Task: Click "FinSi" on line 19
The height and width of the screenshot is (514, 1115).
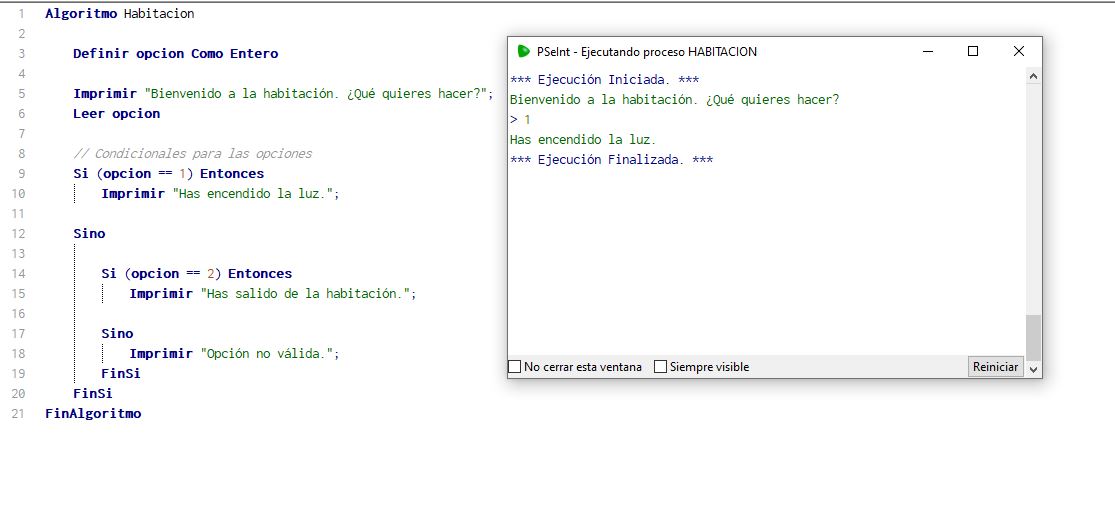Action: coord(121,373)
